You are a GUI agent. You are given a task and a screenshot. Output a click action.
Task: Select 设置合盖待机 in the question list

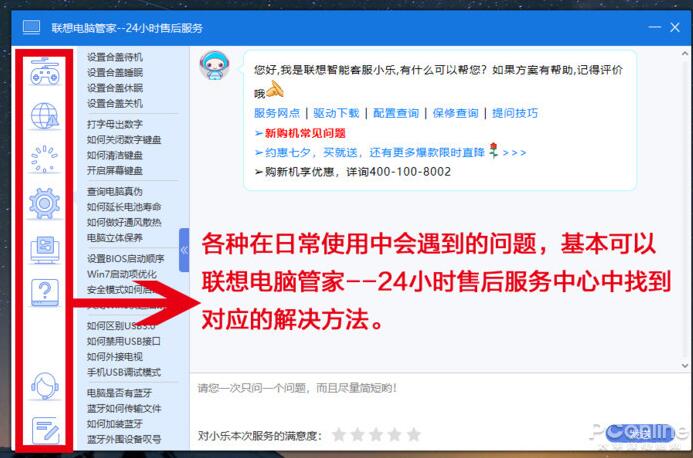tap(115, 57)
